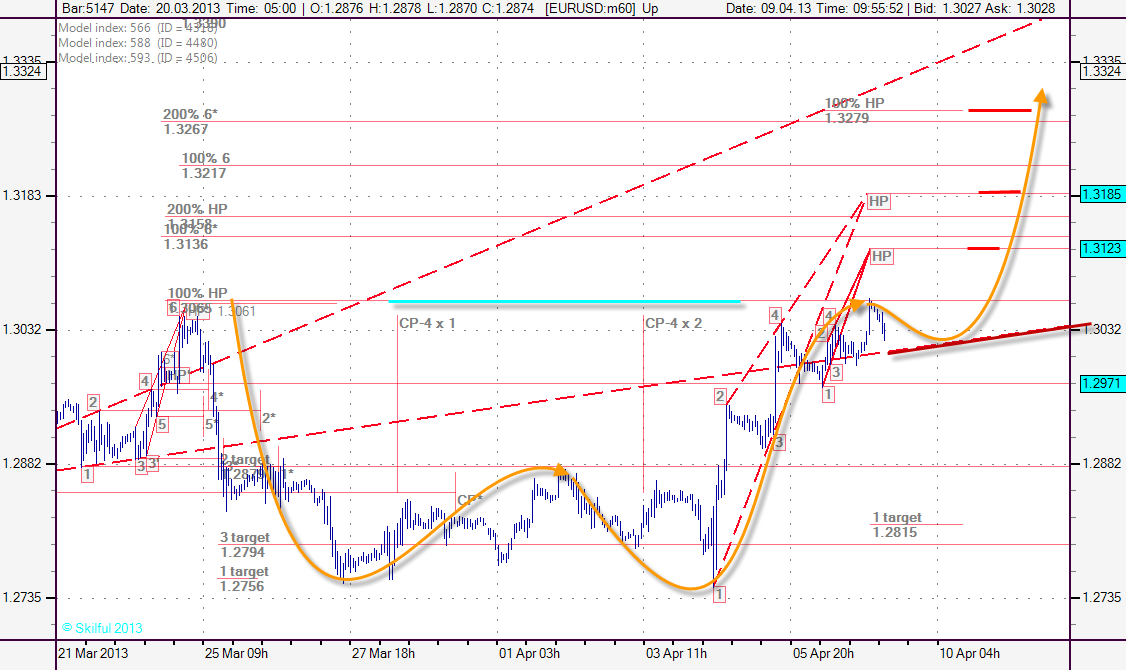The height and width of the screenshot is (671, 1126).
Task: Click the cyan 1.3185 price tag
Action: click(x=1100, y=194)
